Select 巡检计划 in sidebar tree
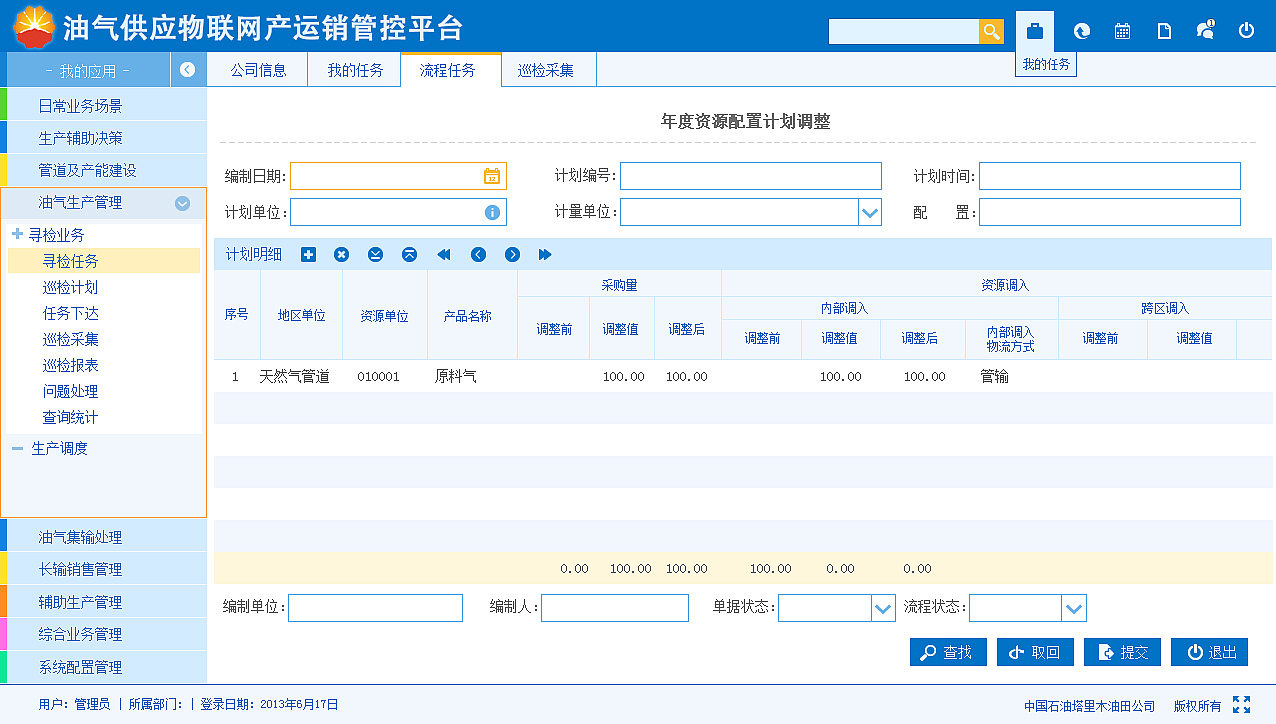Screen dimensions: 1276x724 click(70, 287)
